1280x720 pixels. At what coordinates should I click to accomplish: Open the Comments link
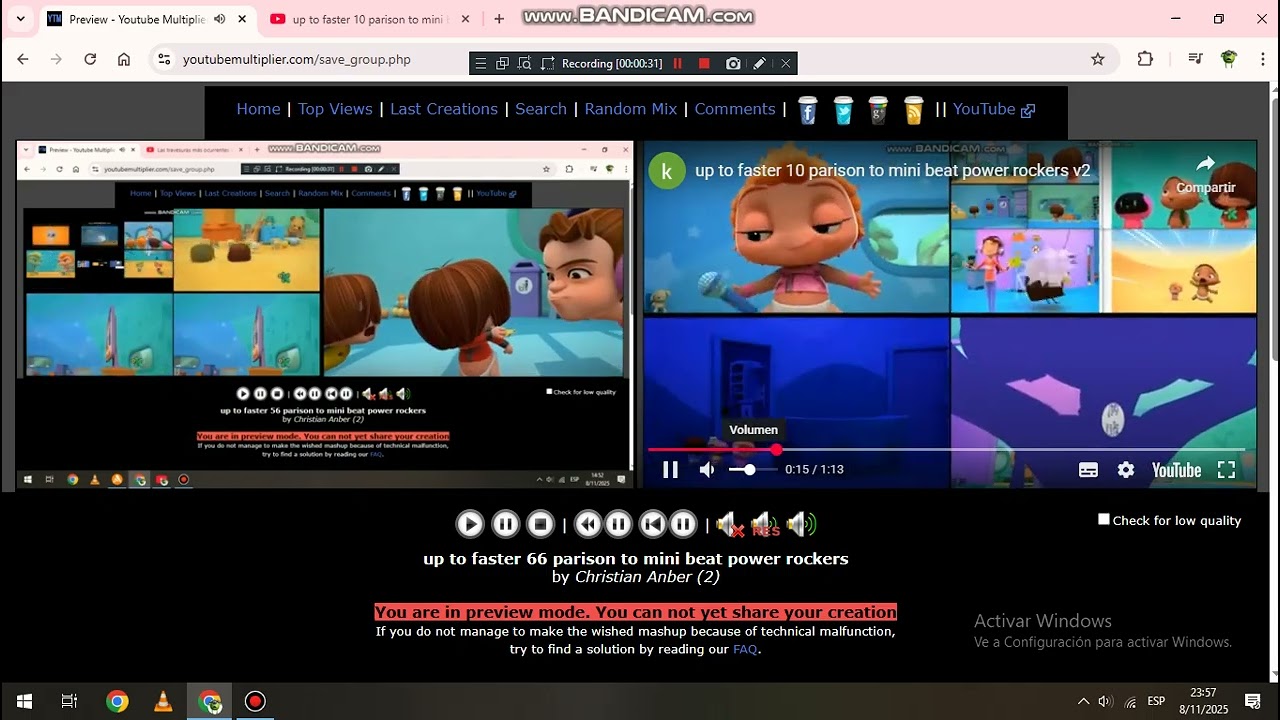point(735,109)
